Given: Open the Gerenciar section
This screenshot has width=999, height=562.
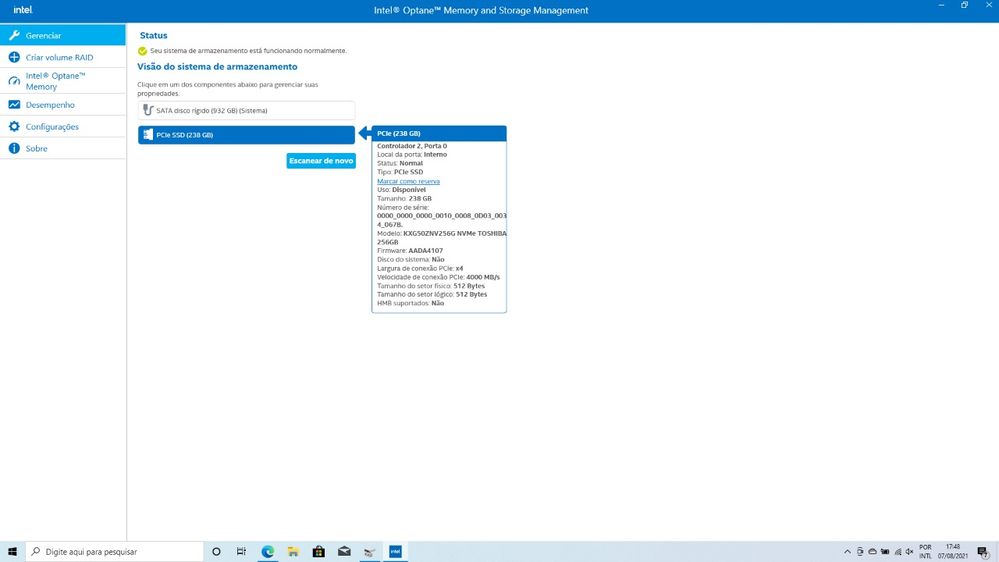Looking at the screenshot, I should point(62,35).
